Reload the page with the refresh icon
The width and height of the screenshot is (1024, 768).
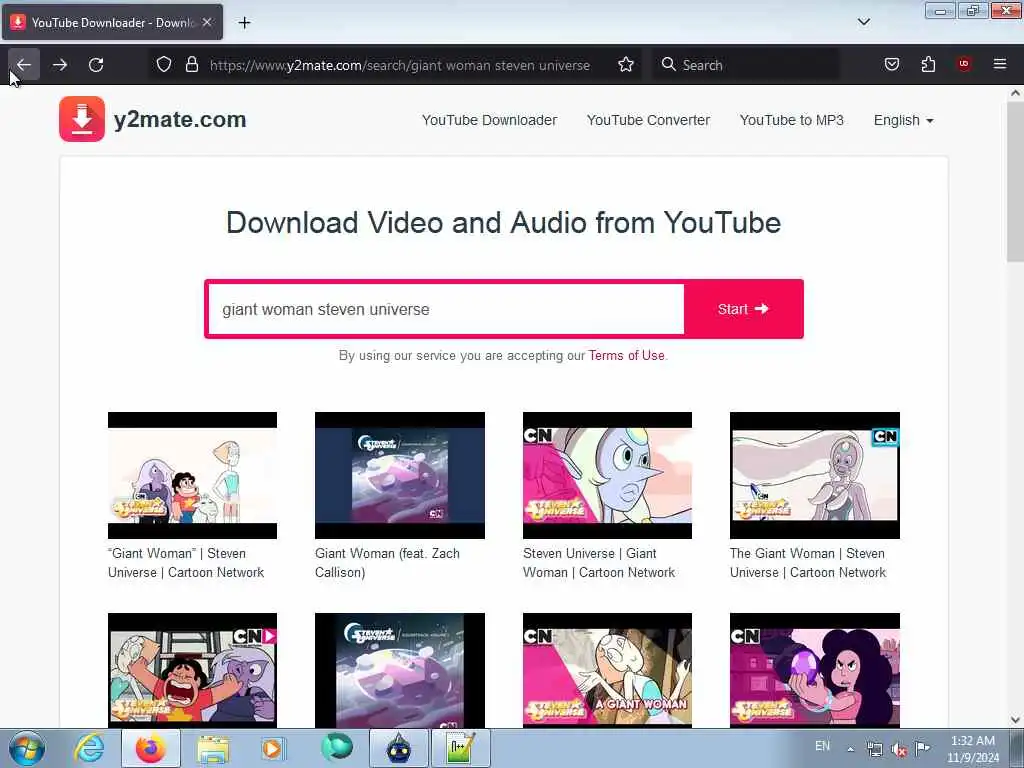pyautogui.click(x=96, y=65)
